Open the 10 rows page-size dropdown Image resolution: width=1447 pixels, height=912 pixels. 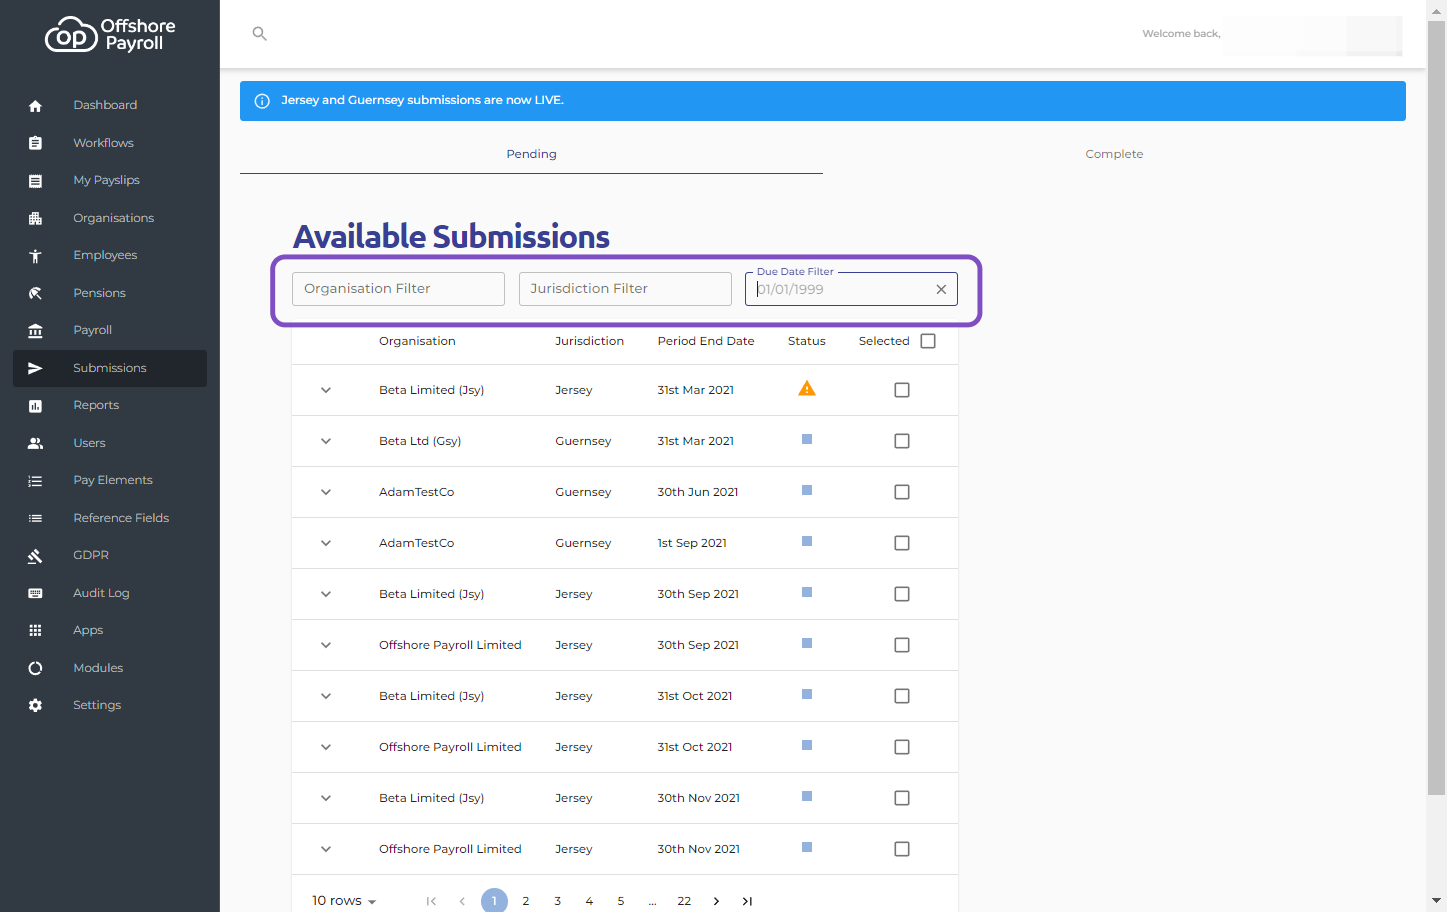click(x=344, y=901)
